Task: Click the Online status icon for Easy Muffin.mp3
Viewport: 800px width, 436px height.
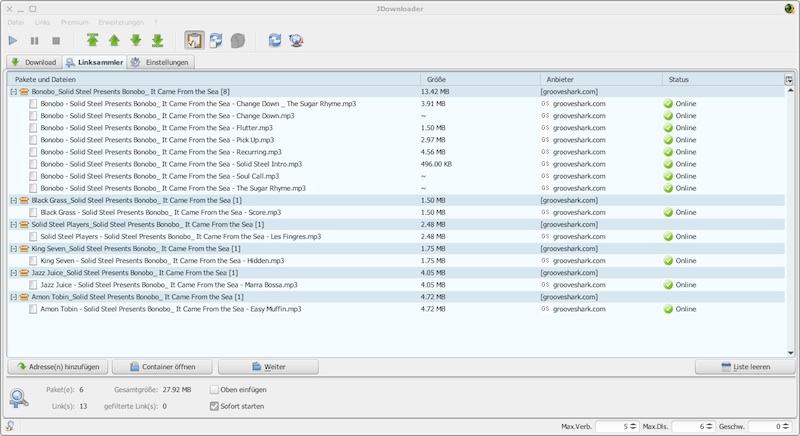Action: point(668,309)
